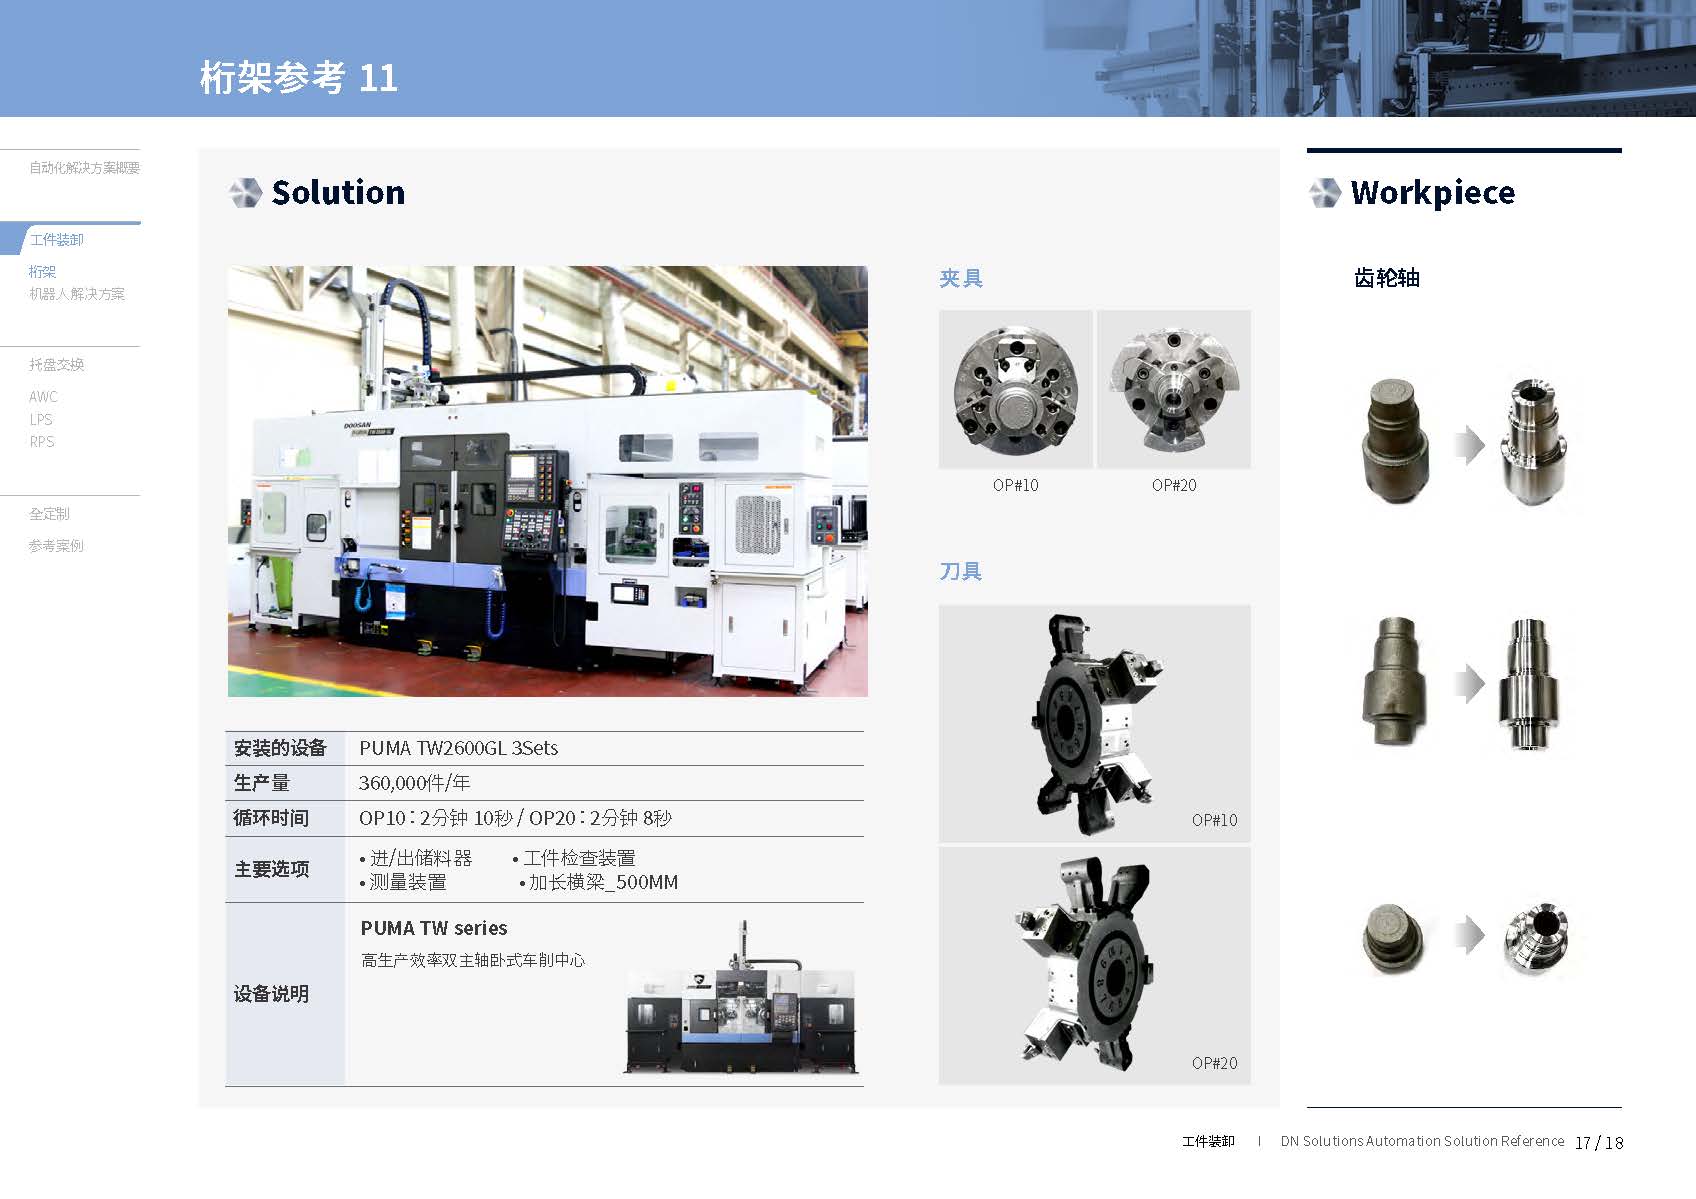Open 参考案例 sidebar link
Viewport: 1696px width, 1199px height.
(56, 546)
